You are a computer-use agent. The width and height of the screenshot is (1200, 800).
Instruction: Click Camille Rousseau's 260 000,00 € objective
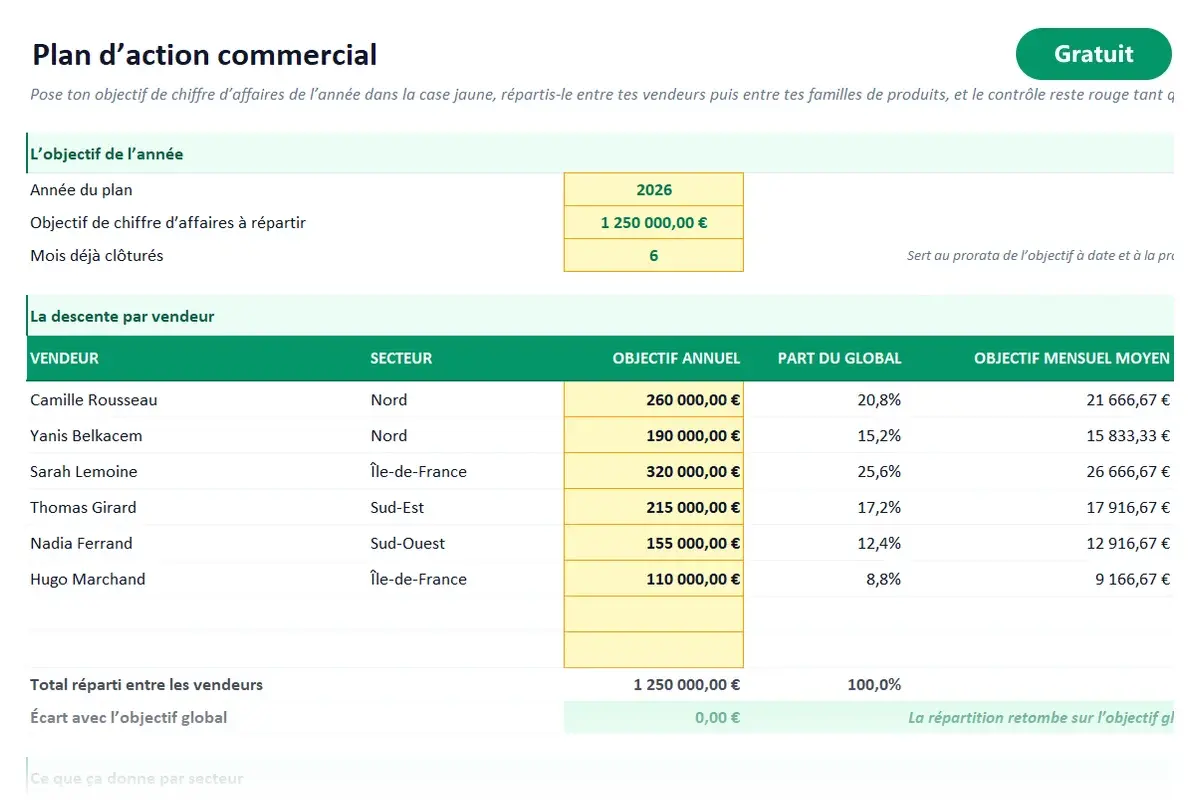click(x=654, y=400)
